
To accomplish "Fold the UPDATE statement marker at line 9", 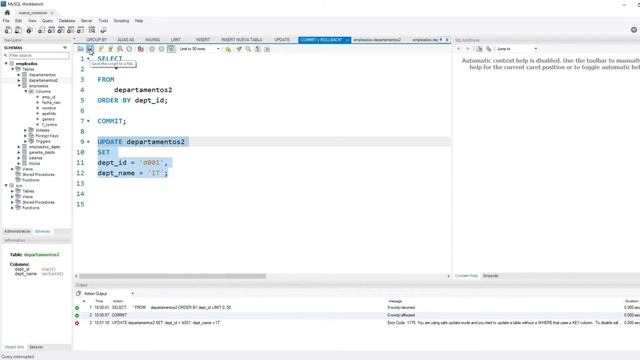I will point(88,142).
